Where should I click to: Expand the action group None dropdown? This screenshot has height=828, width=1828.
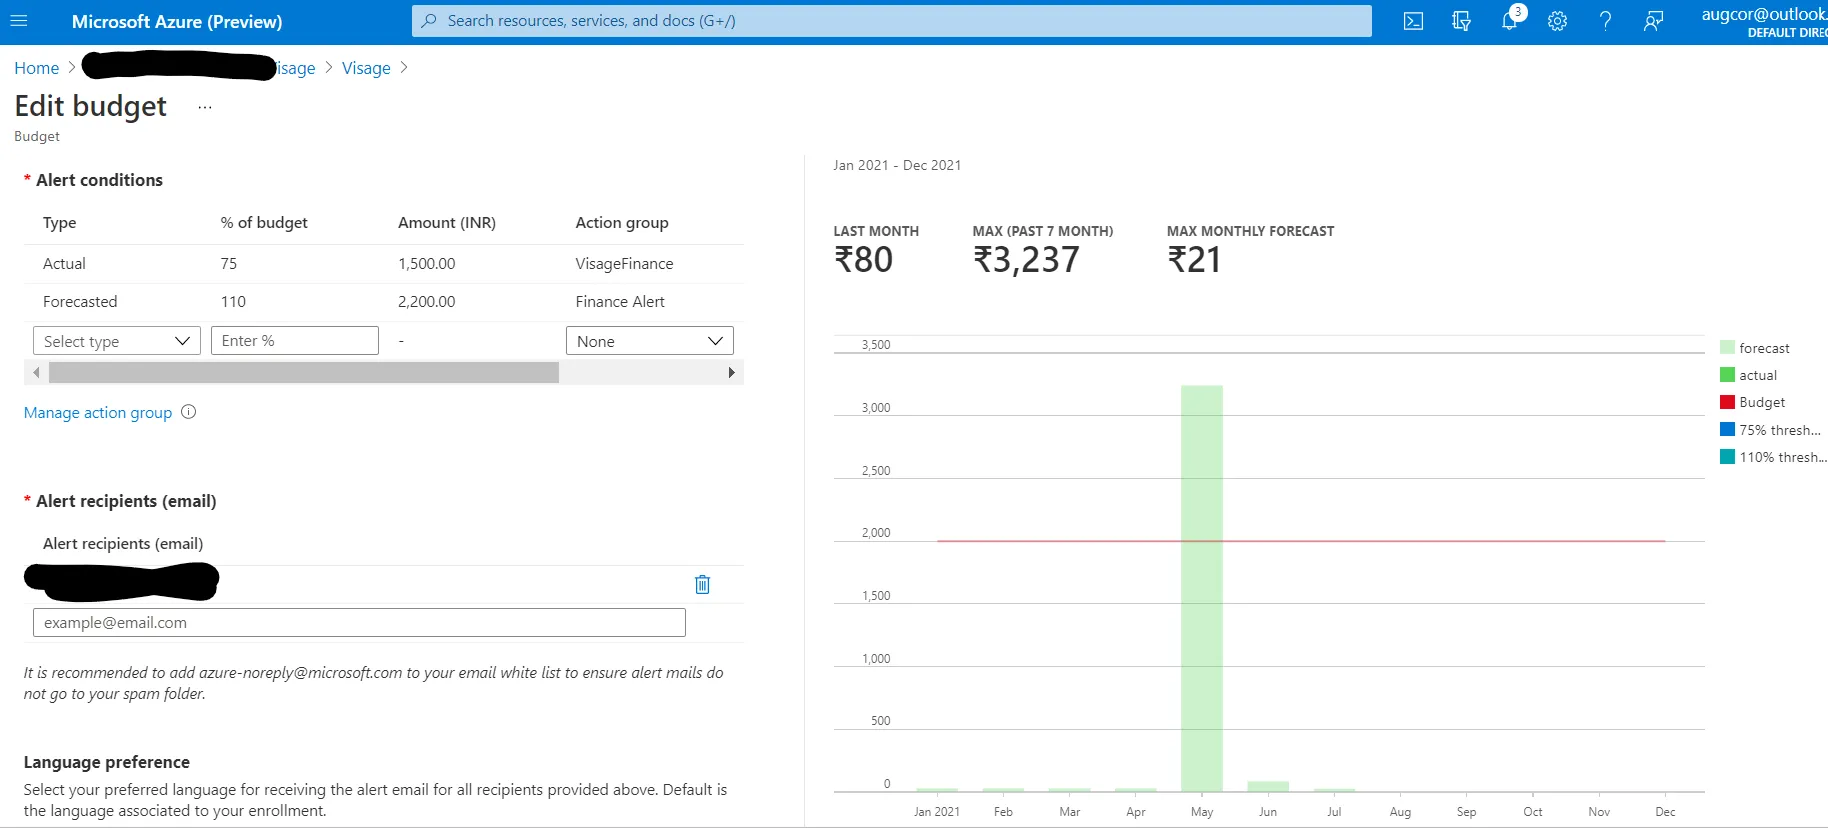coord(649,341)
